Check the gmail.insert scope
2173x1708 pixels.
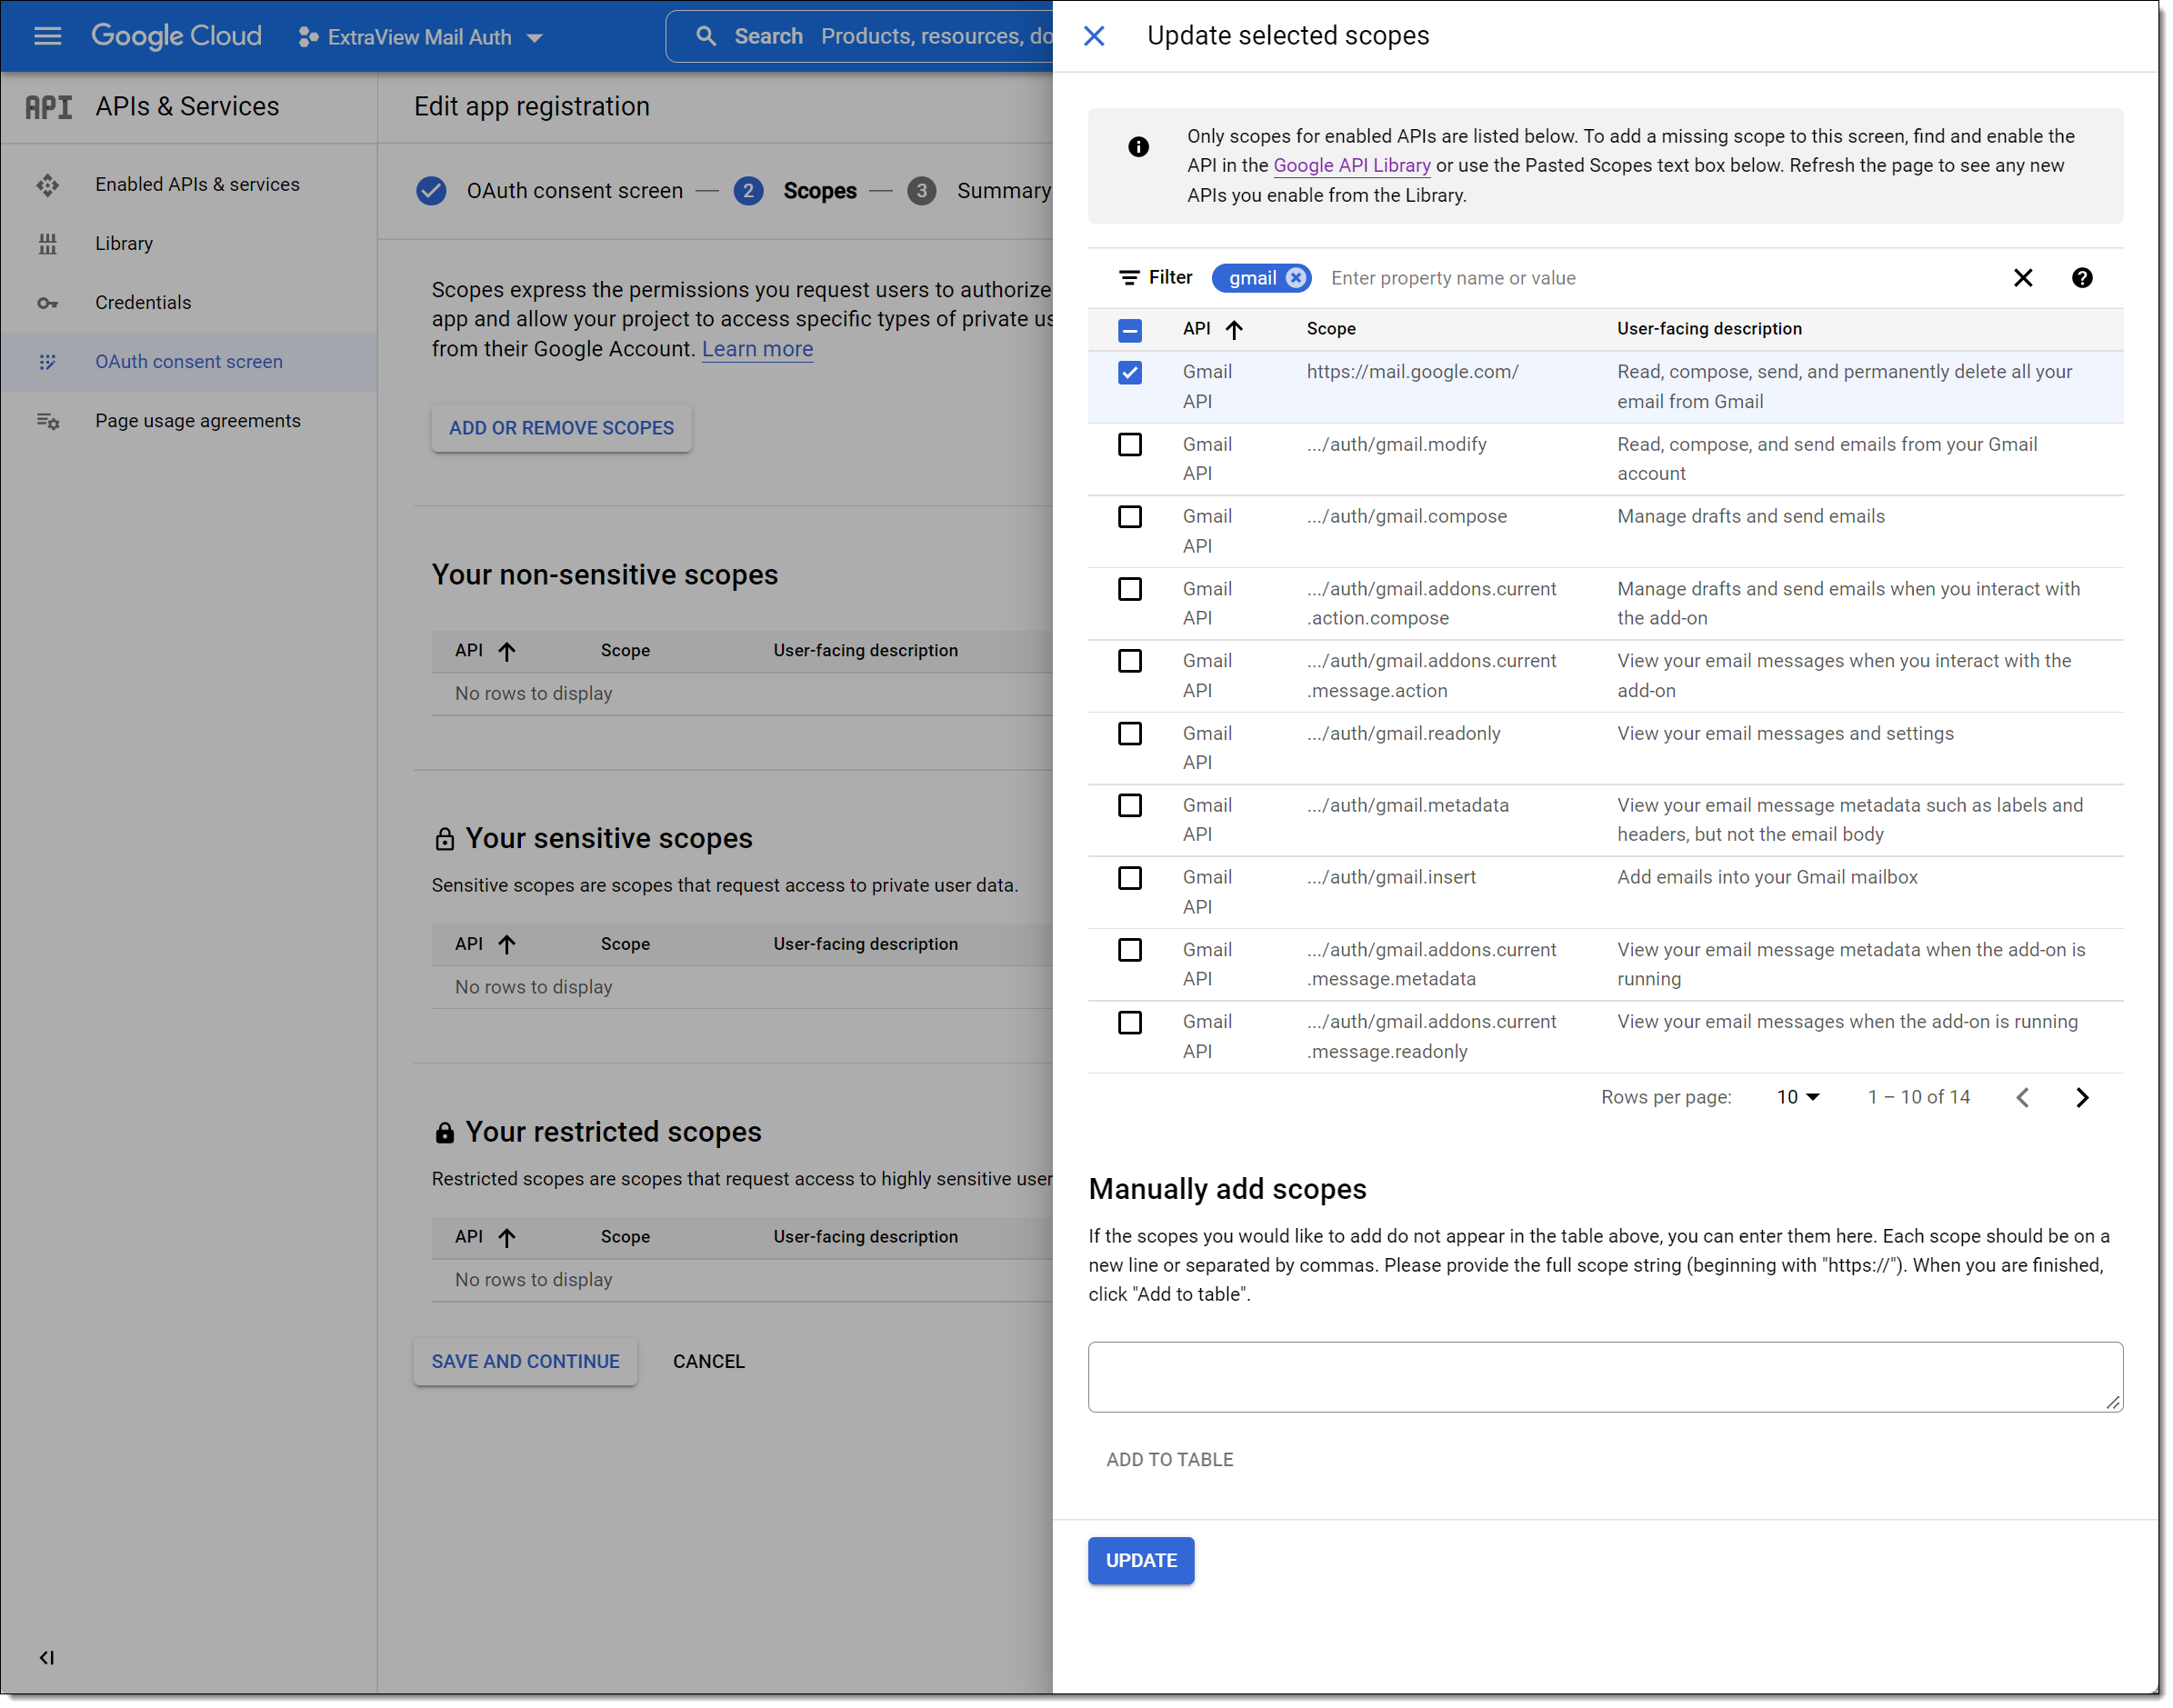[x=1130, y=878]
